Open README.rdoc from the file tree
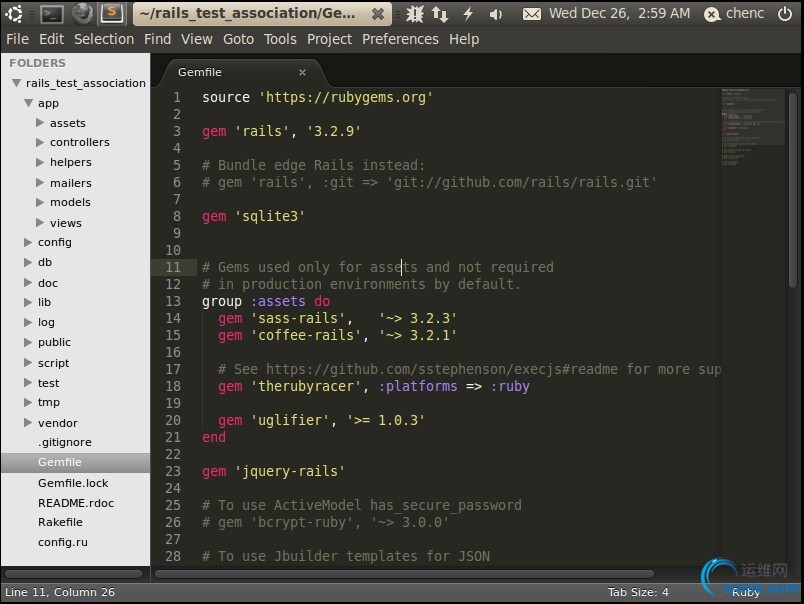 pyautogui.click(x=74, y=503)
